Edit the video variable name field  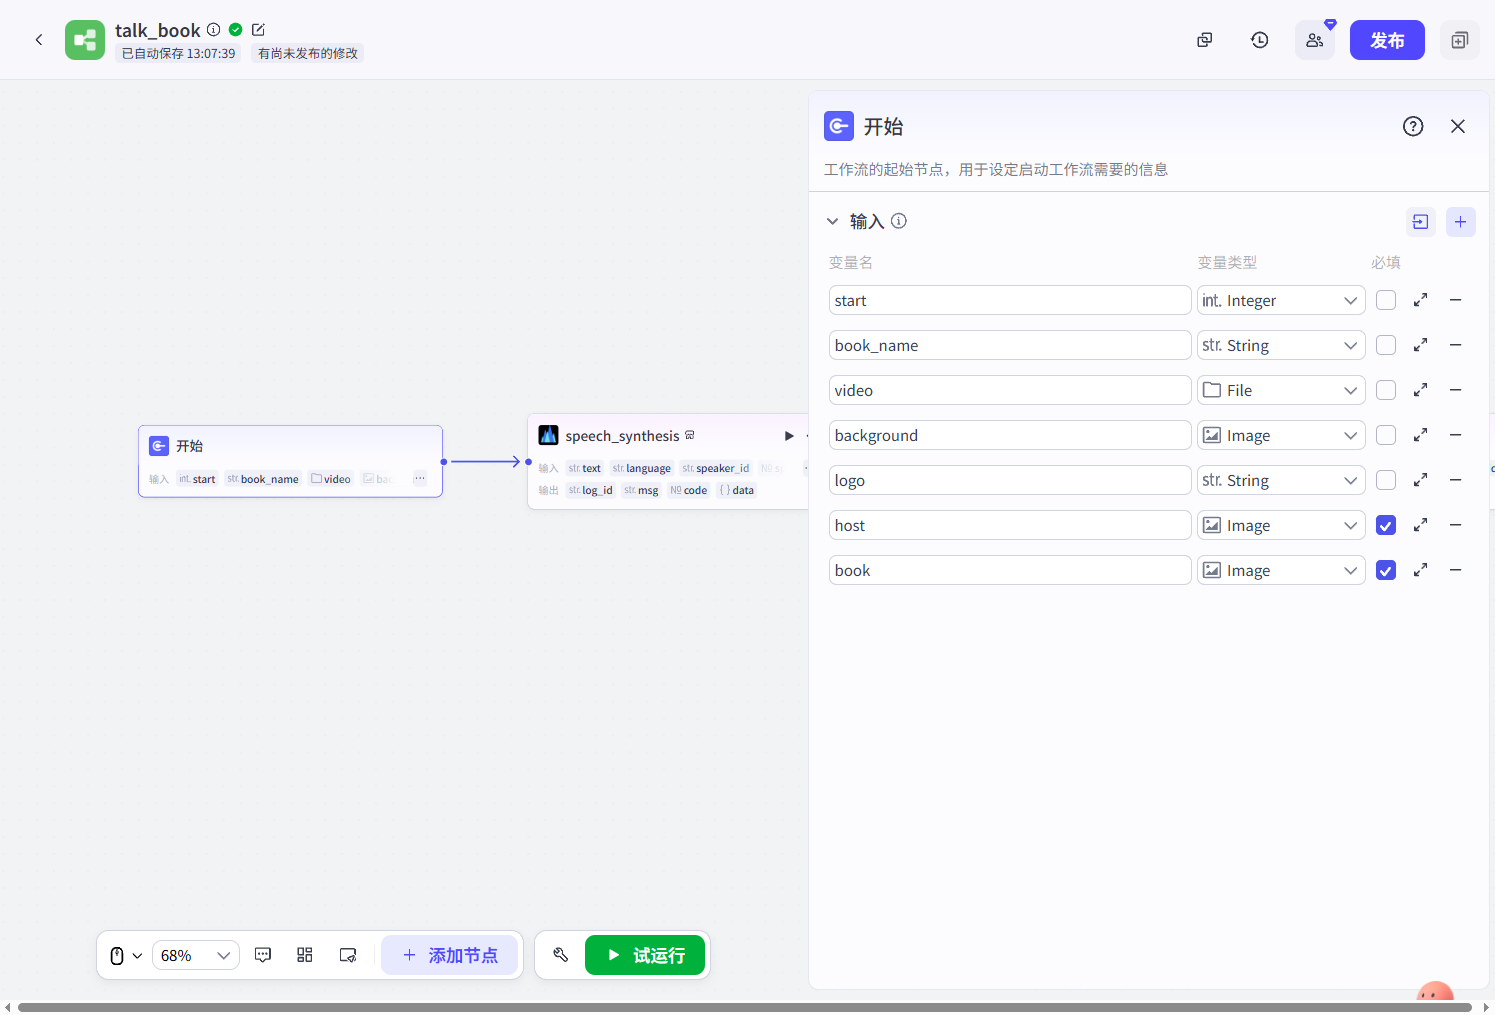tap(1010, 390)
